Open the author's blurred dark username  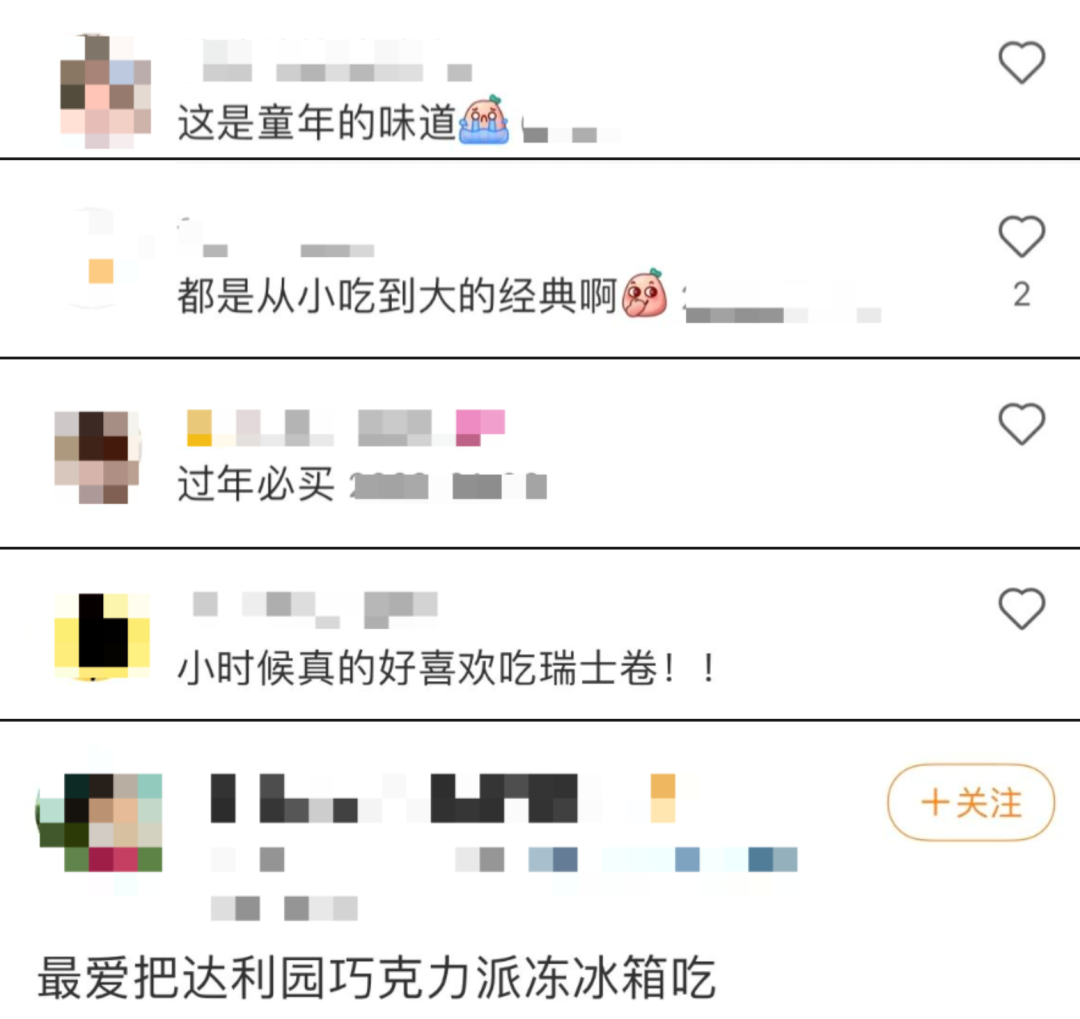pyautogui.click(x=394, y=798)
